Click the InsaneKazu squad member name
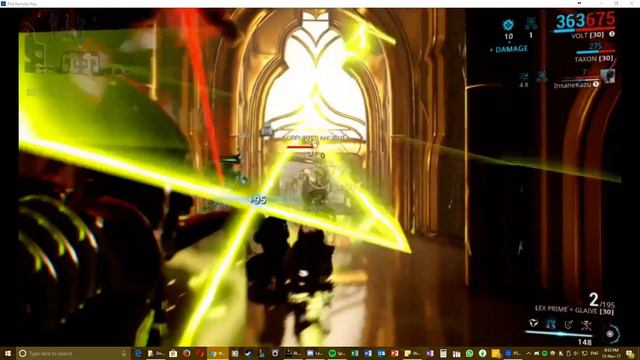Screen dimensions: 640x360 [572, 85]
